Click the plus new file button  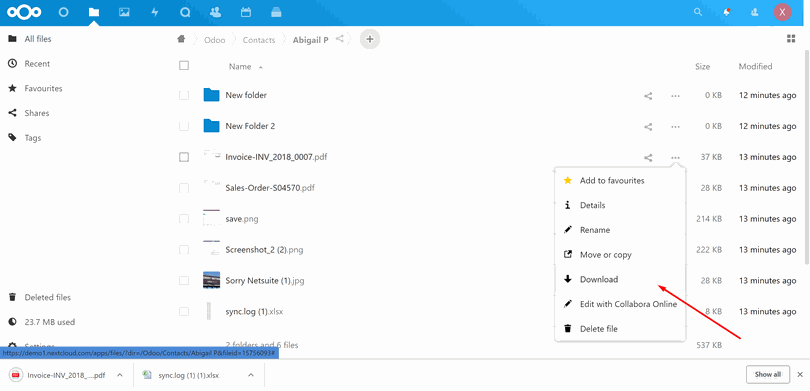[369, 39]
